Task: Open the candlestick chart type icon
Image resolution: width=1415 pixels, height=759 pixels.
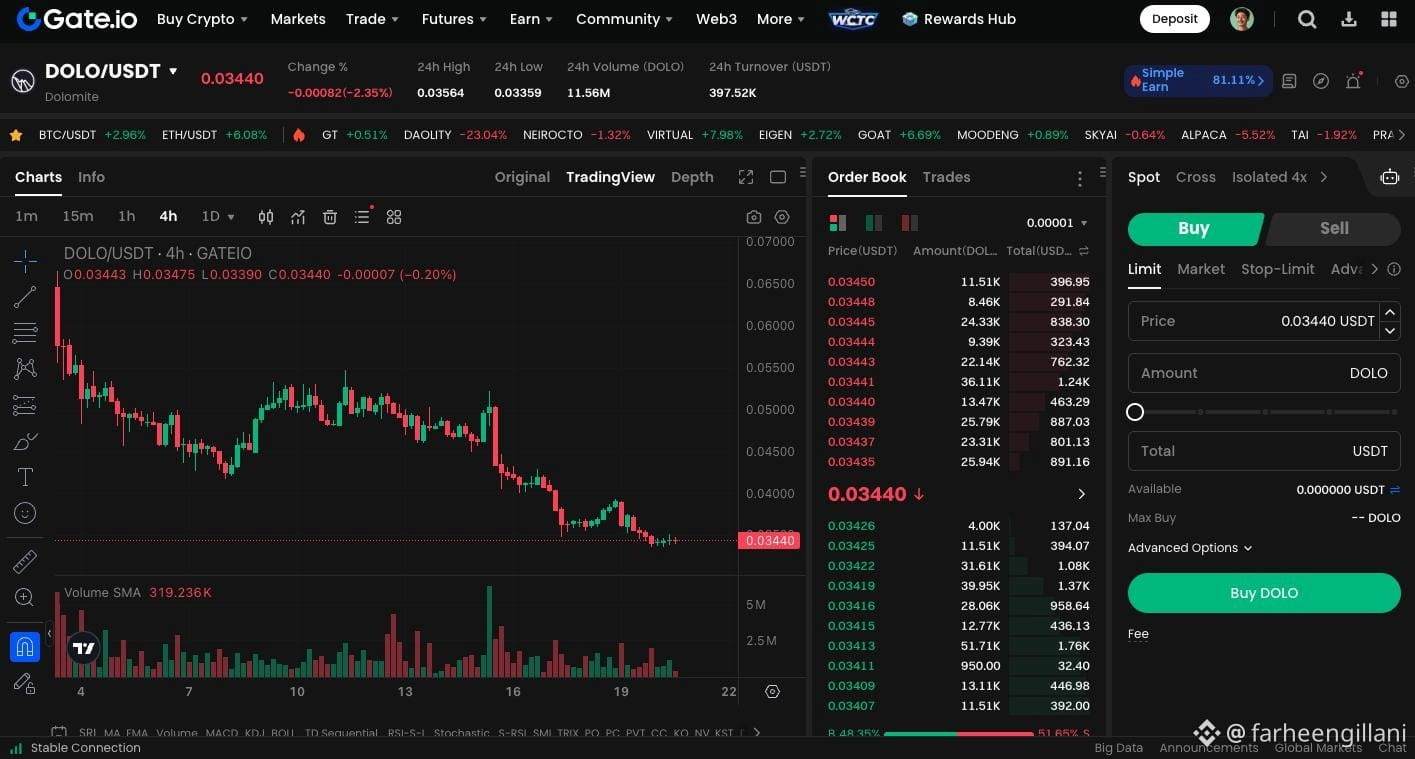Action: [266, 217]
